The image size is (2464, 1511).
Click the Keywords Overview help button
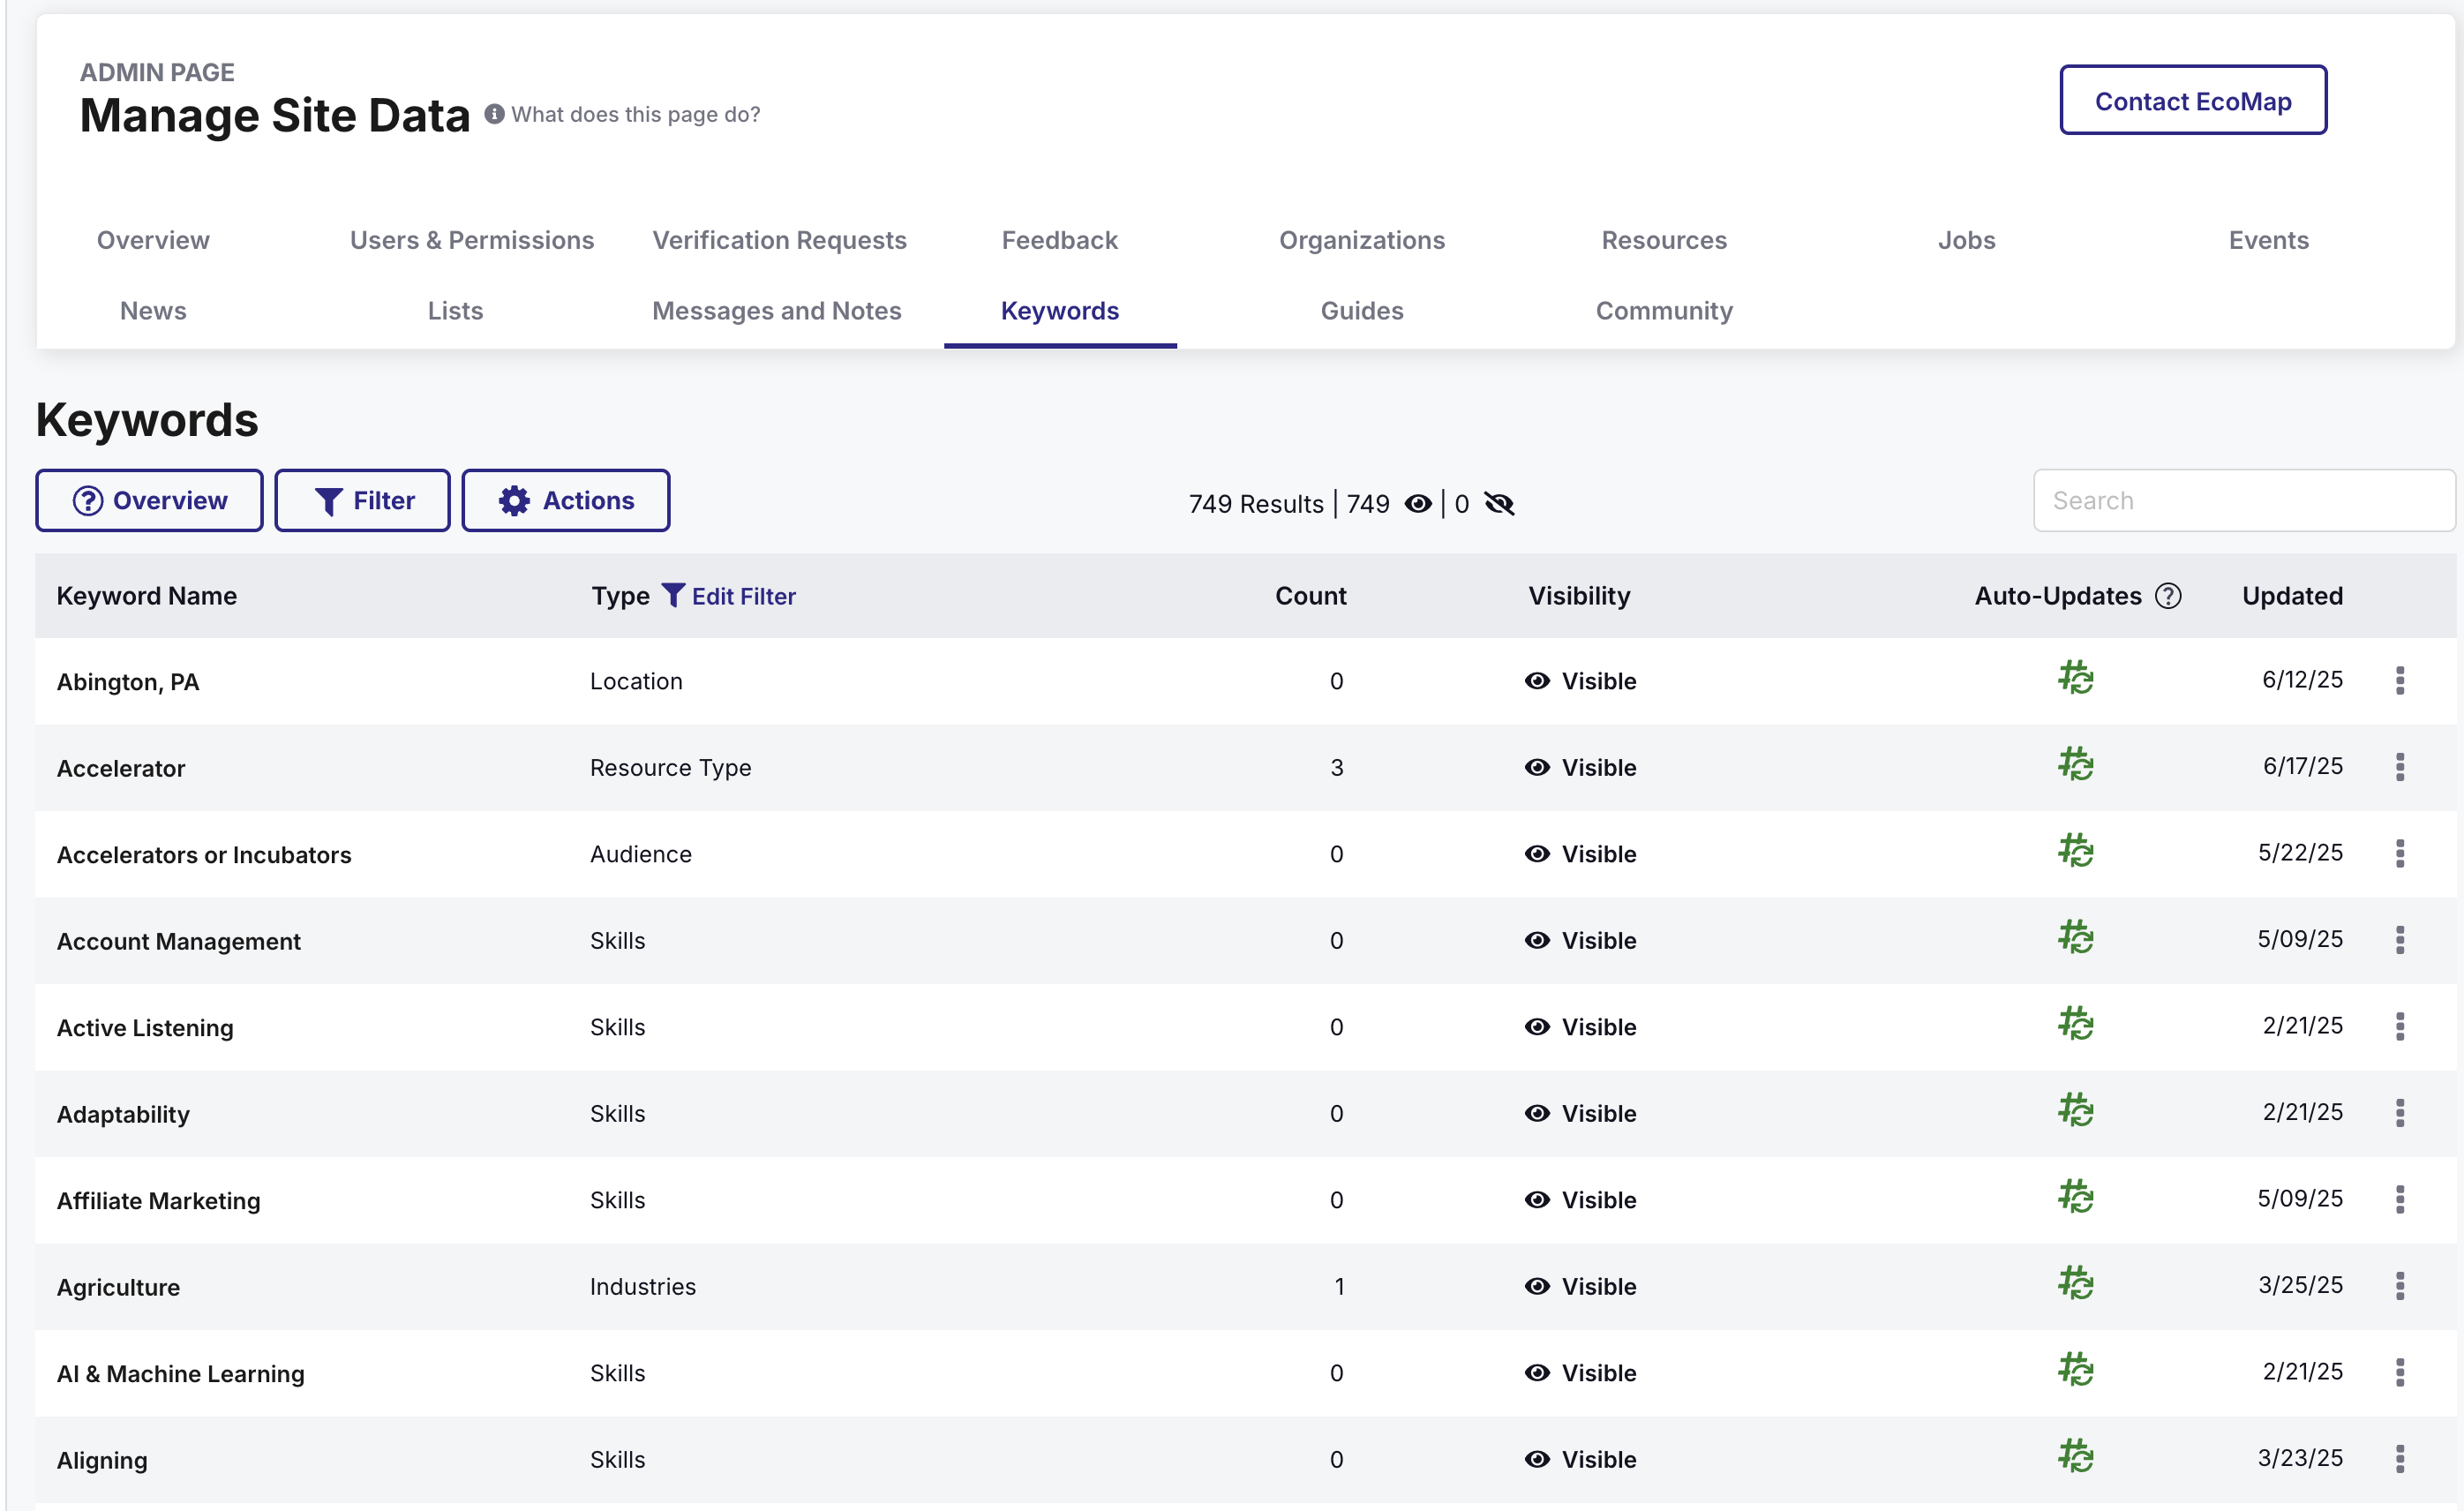point(149,500)
